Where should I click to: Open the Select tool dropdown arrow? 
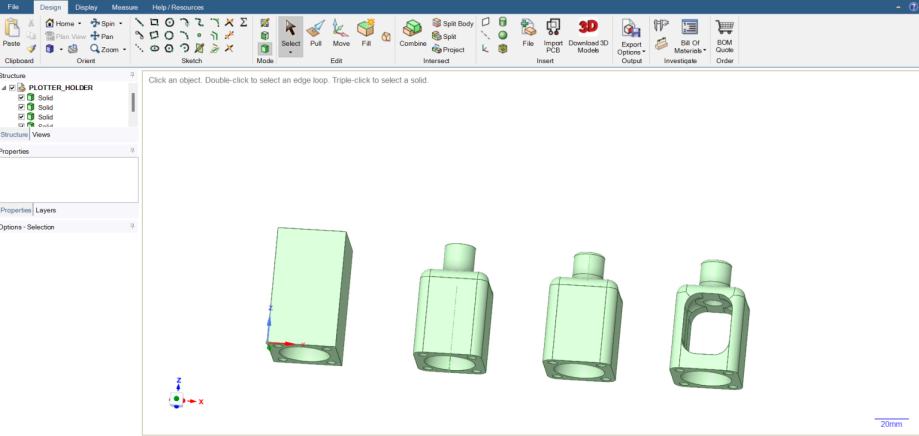coord(291,53)
